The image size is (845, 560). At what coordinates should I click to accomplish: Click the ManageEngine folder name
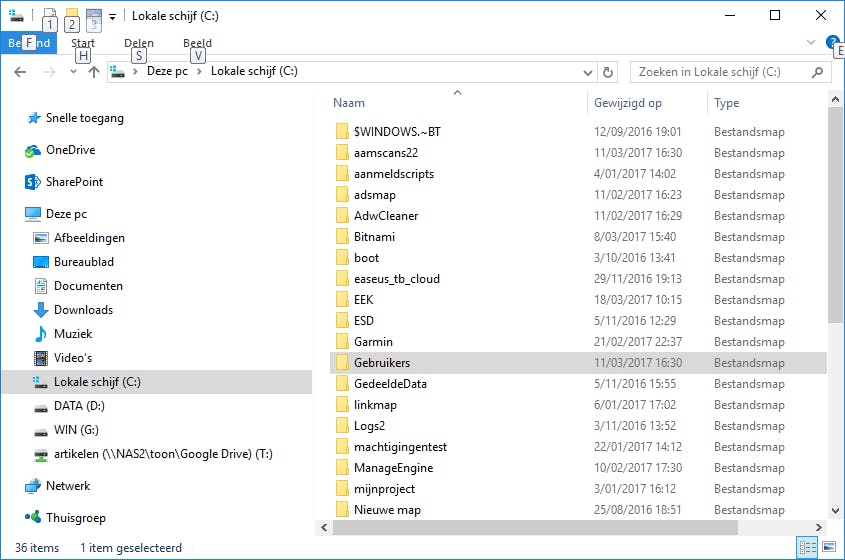click(x=393, y=468)
